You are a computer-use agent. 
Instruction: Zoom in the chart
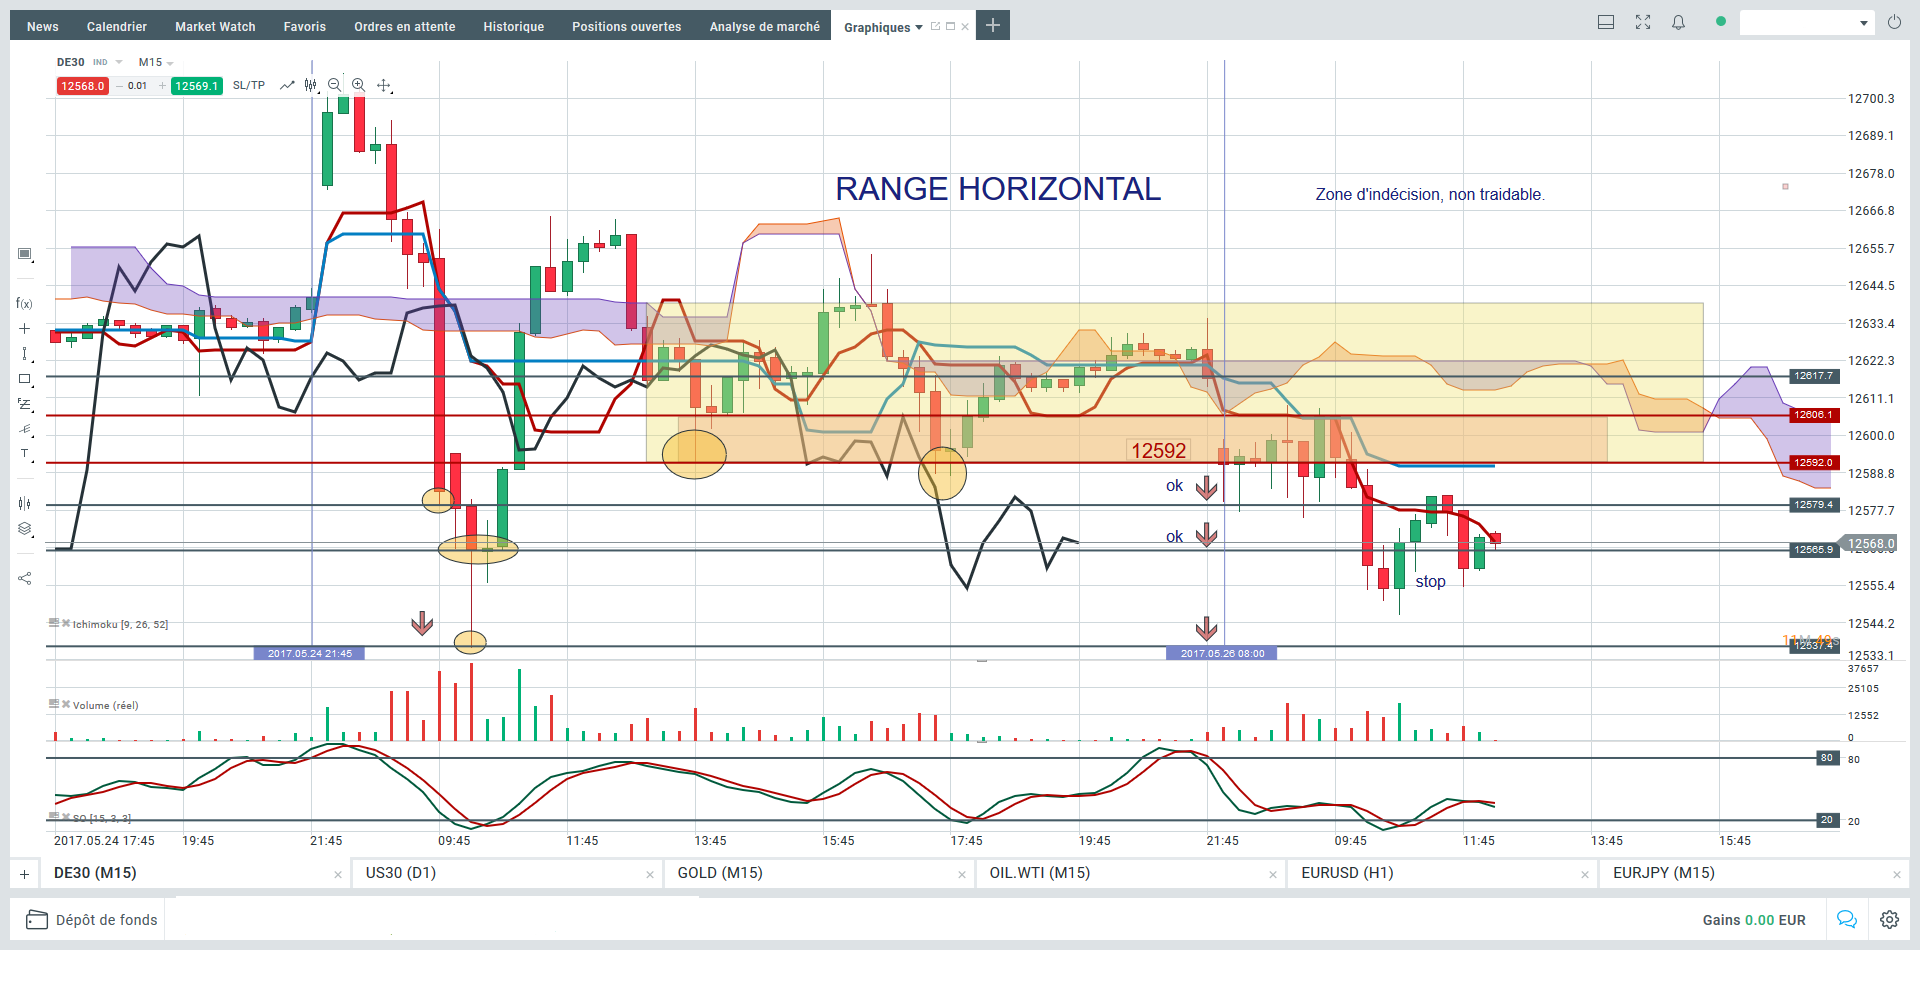click(358, 85)
